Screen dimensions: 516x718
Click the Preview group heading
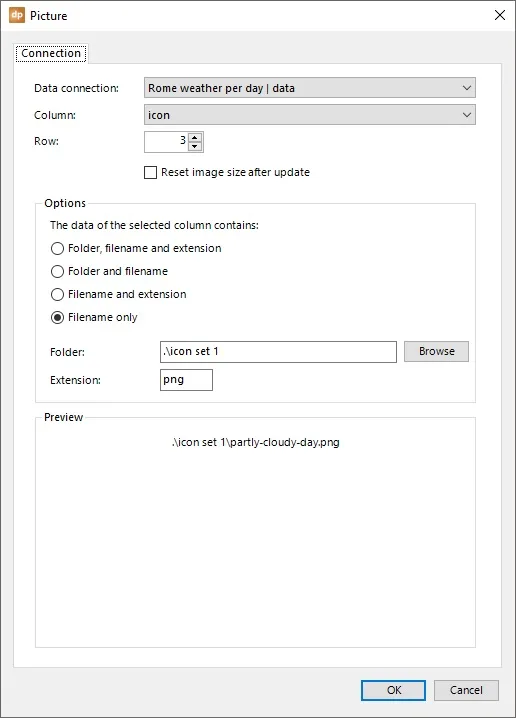64,417
